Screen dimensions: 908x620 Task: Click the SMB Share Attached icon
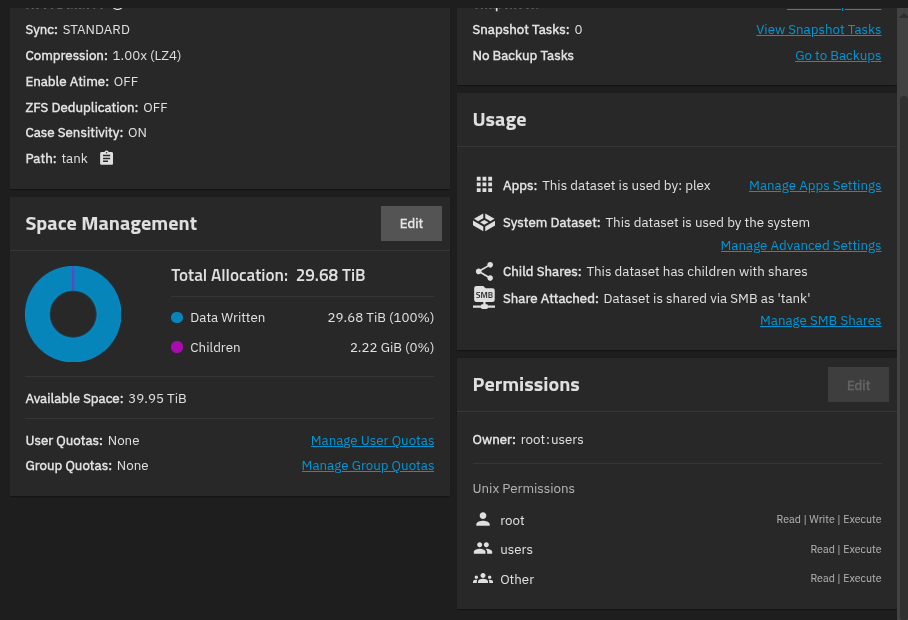[484, 297]
